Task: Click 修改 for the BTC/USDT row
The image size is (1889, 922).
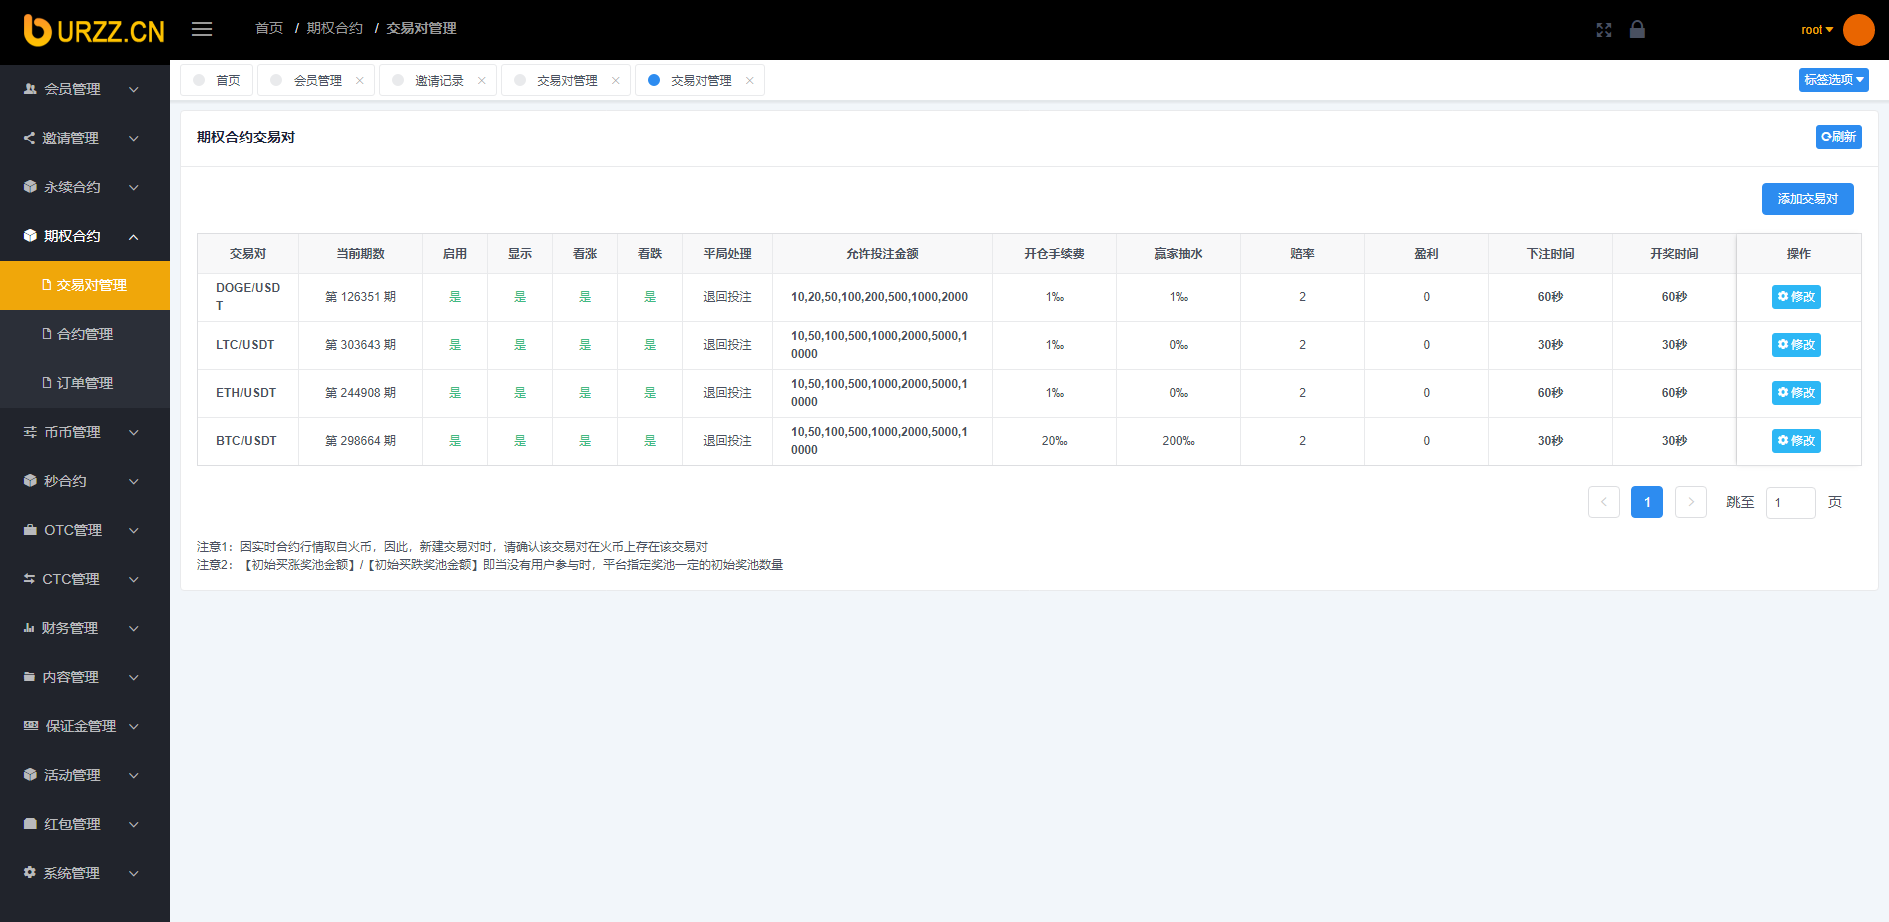Action: pyautogui.click(x=1796, y=441)
